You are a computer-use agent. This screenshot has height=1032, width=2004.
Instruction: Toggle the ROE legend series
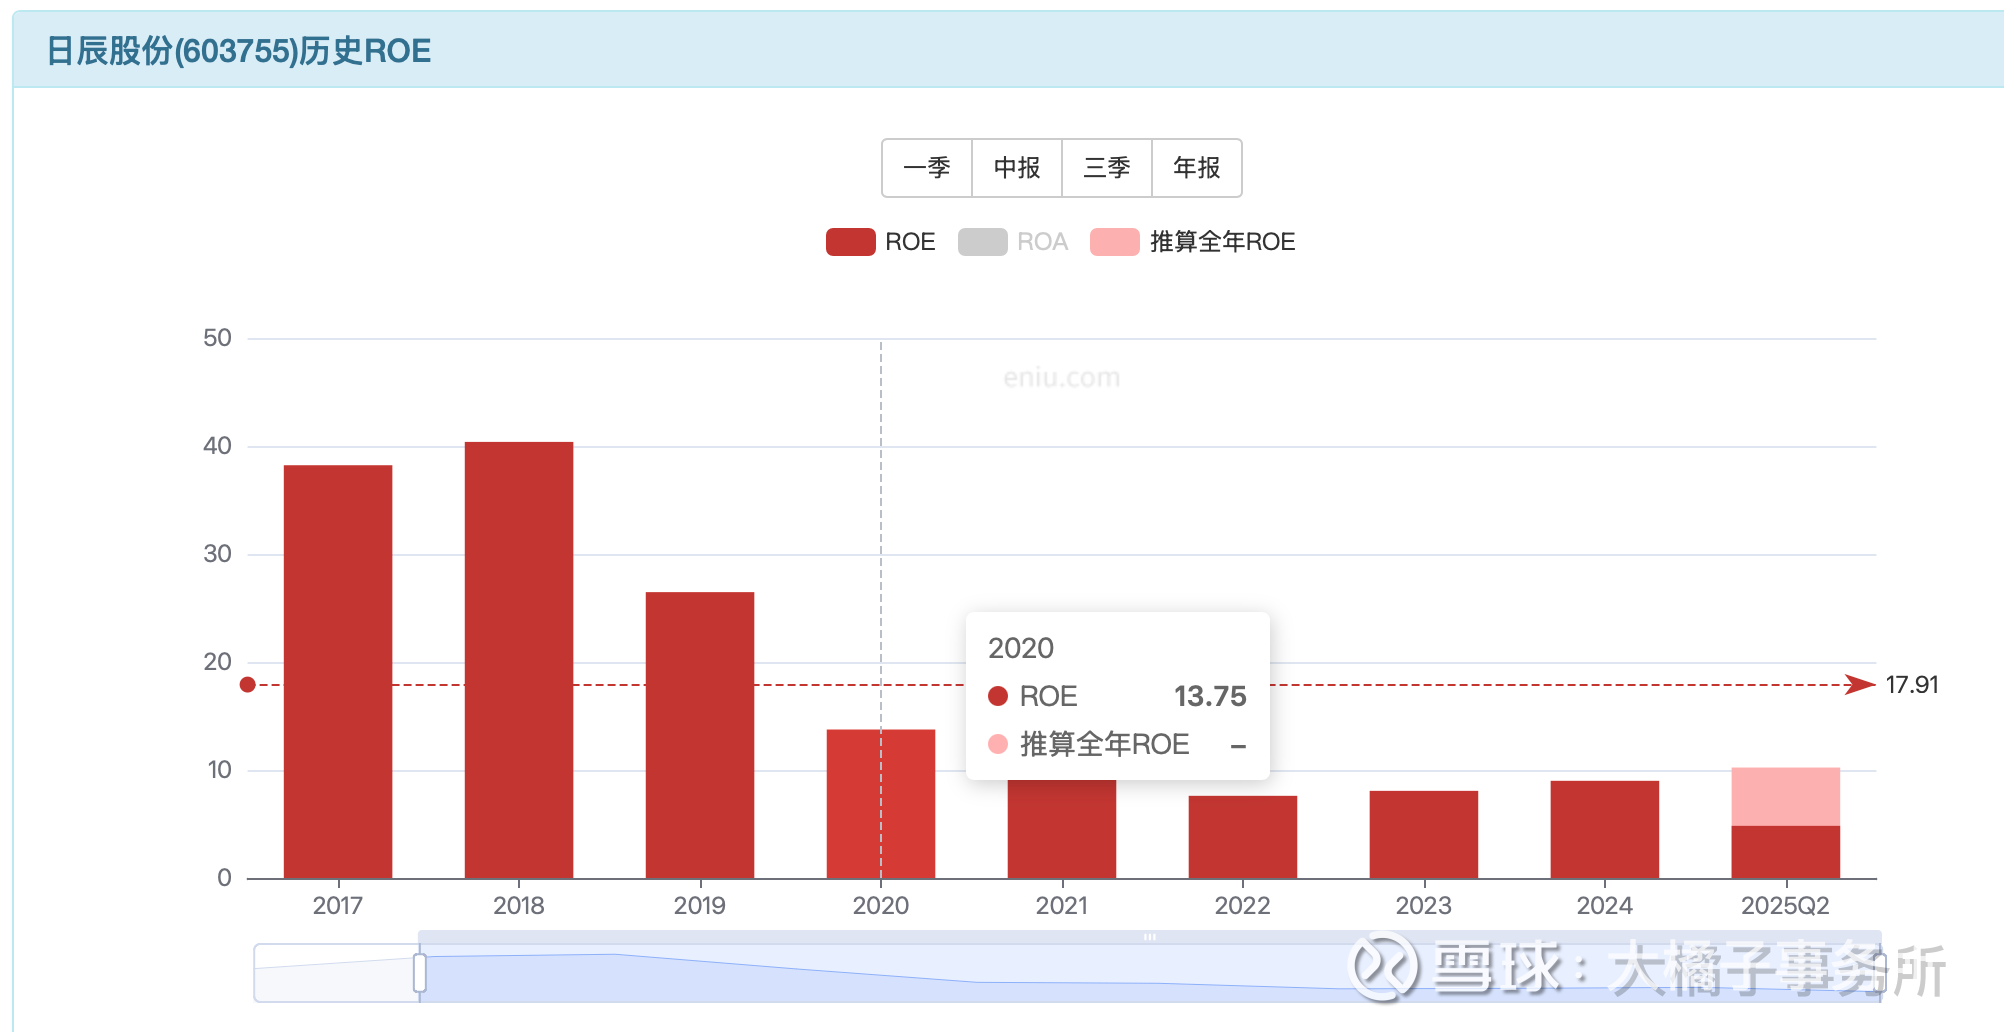point(881,242)
